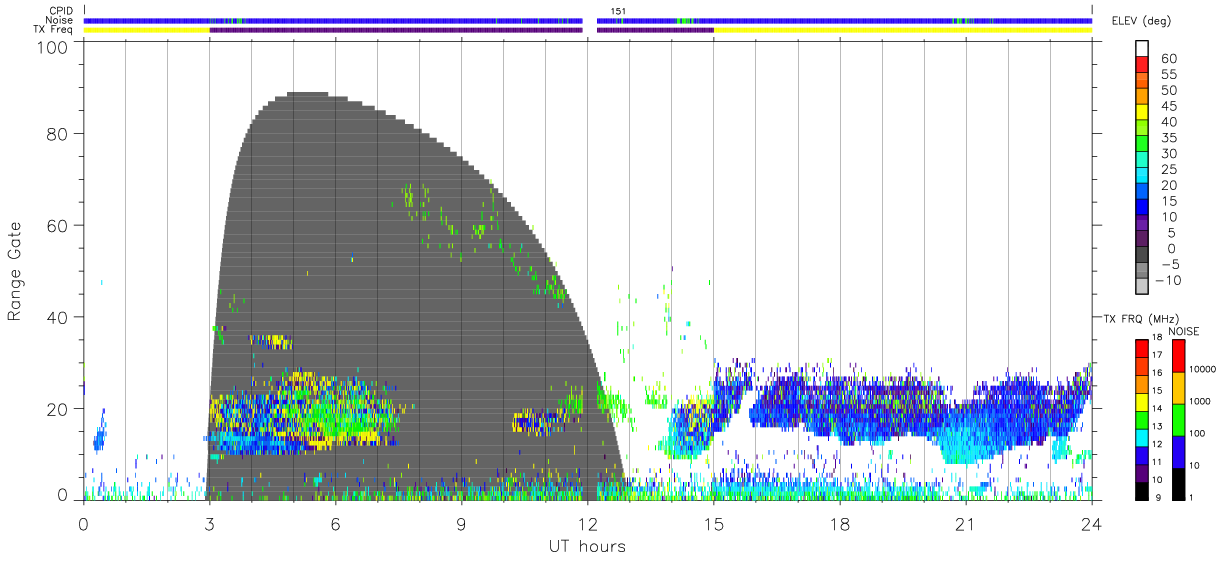Click the light gray ELEV swatch beside -10
Screen dimensions: 1228x567
tap(1141, 287)
